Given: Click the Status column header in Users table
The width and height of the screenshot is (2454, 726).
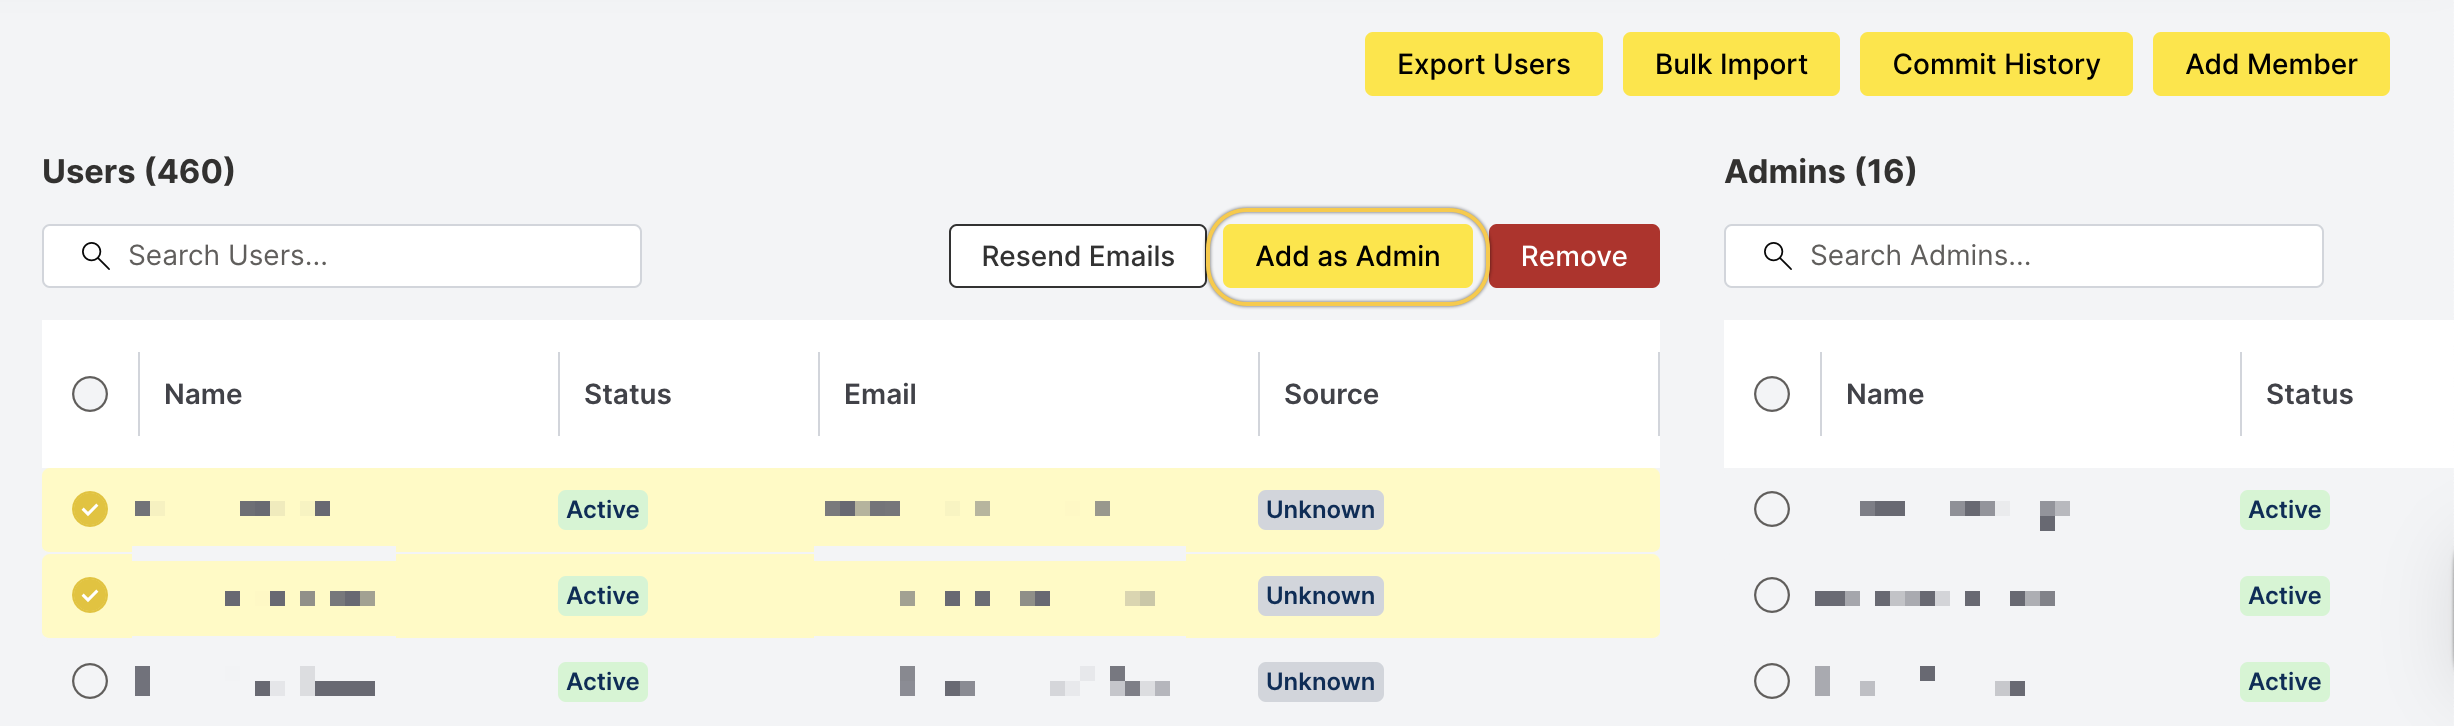Looking at the screenshot, I should (627, 394).
